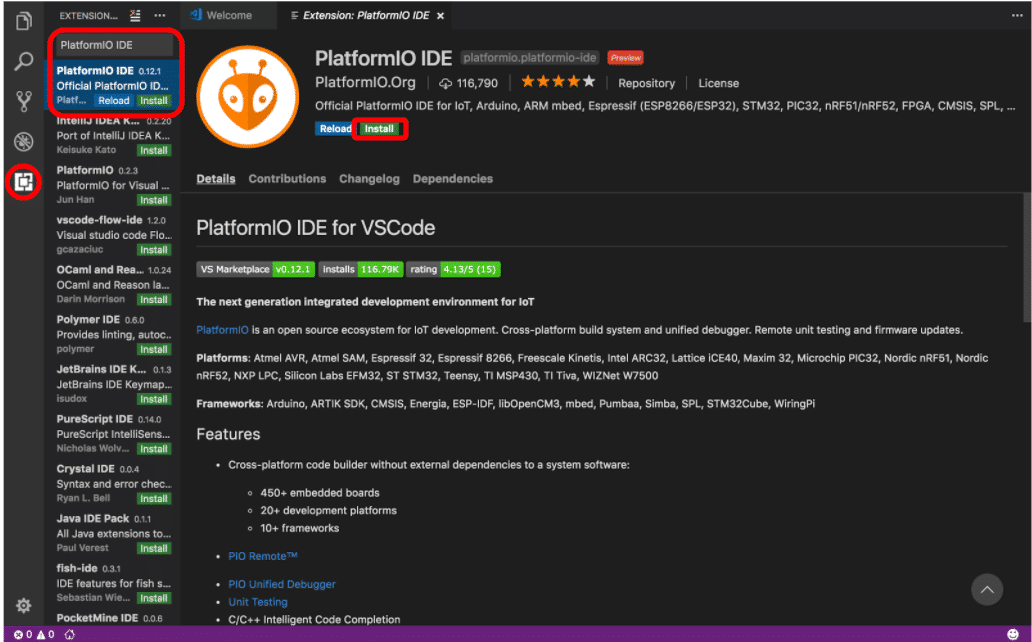Open the Details tab
Image resolution: width=1032 pixels, height=642 pixels.
pos(216,178)
